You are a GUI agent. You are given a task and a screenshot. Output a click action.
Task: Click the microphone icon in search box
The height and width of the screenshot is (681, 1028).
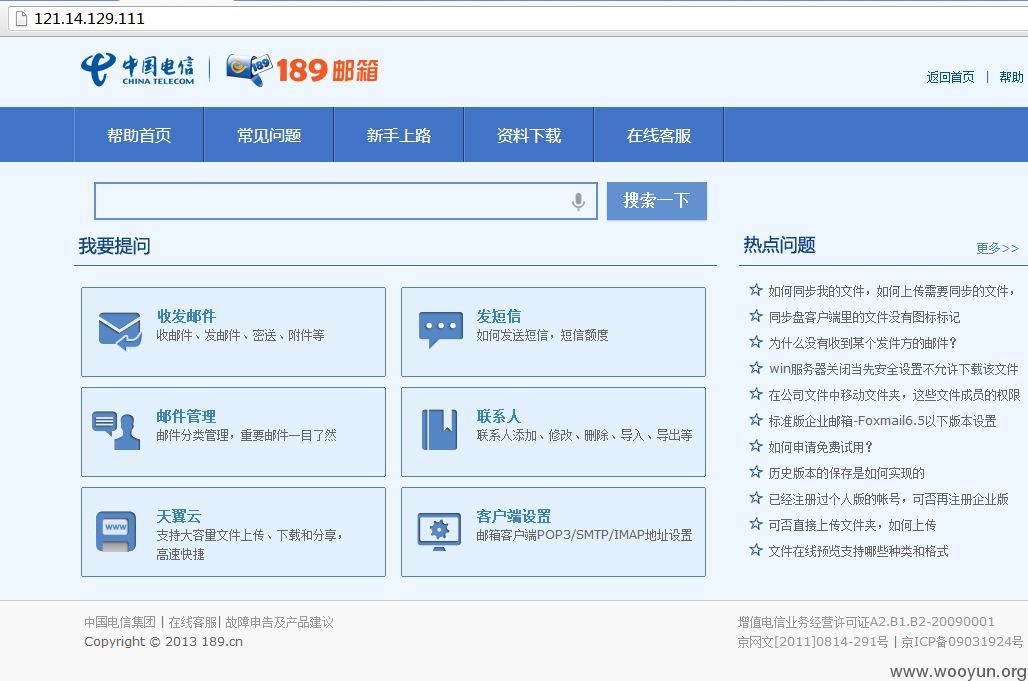578,202
